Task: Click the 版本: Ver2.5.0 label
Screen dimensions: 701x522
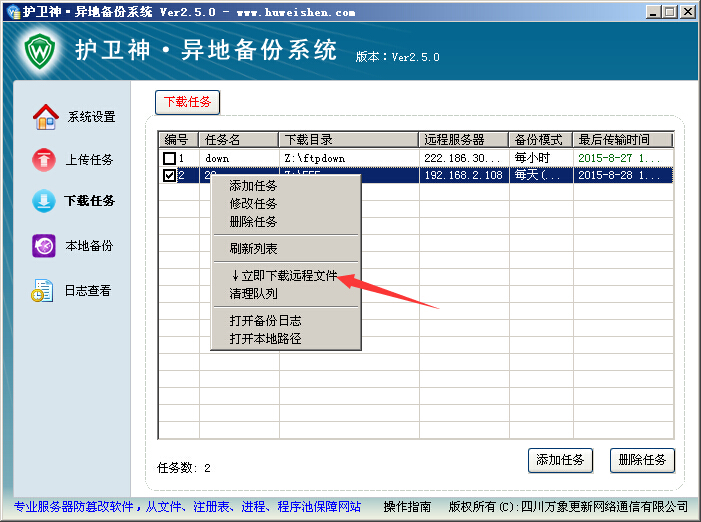Action: click(x=397, y=57)
